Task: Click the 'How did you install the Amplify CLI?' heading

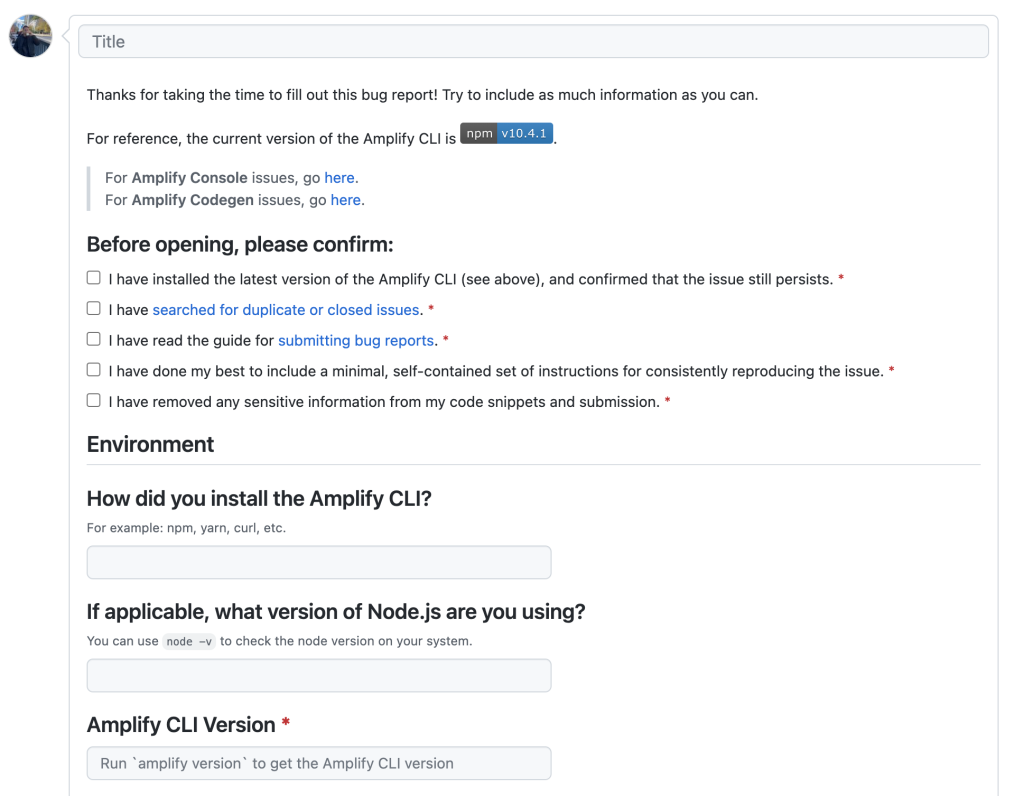Action: tap(258, 497)
